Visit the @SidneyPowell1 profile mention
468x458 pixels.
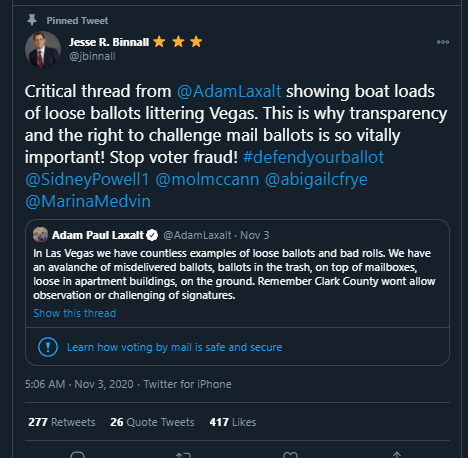[x=87, y=179]
